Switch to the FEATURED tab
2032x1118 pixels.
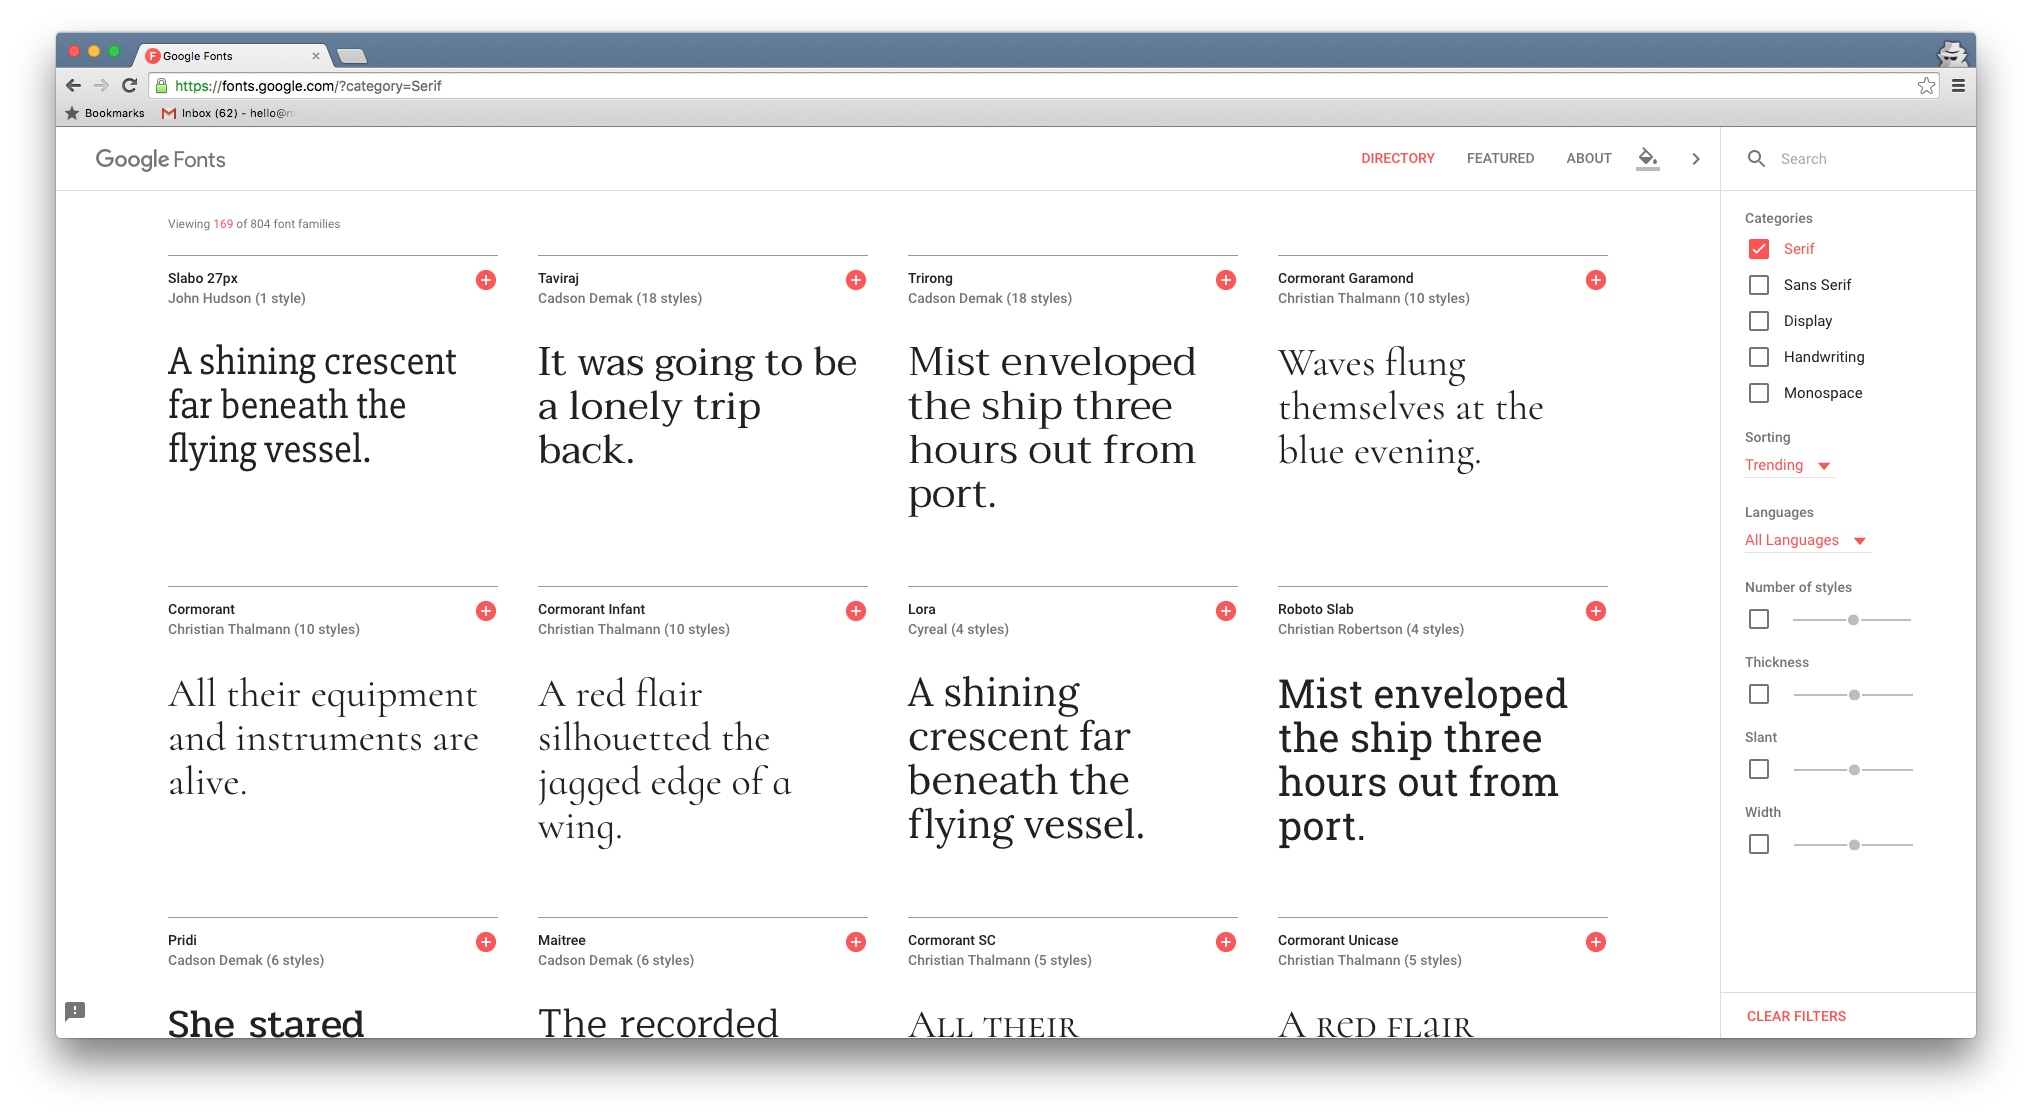coord(1500,158)
